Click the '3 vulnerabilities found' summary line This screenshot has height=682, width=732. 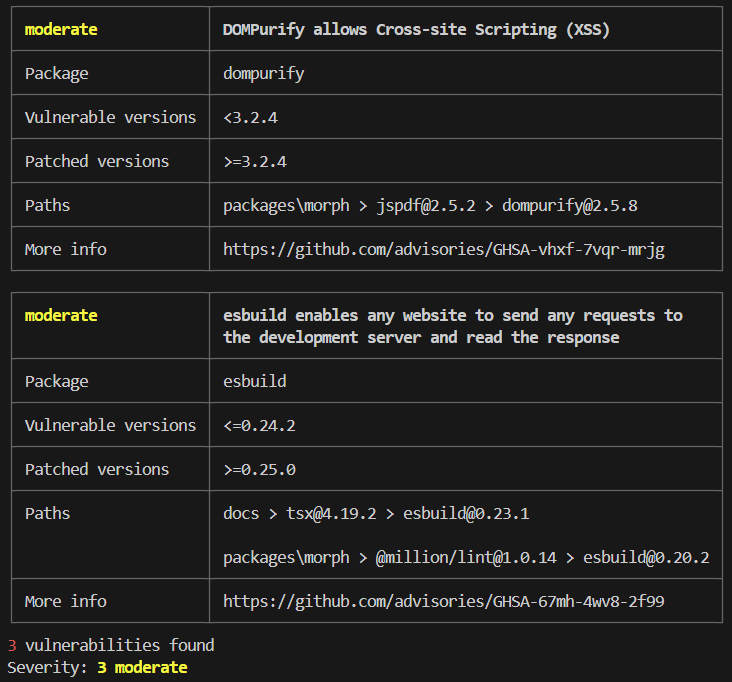pyautogui.click(x=111, y=645)
